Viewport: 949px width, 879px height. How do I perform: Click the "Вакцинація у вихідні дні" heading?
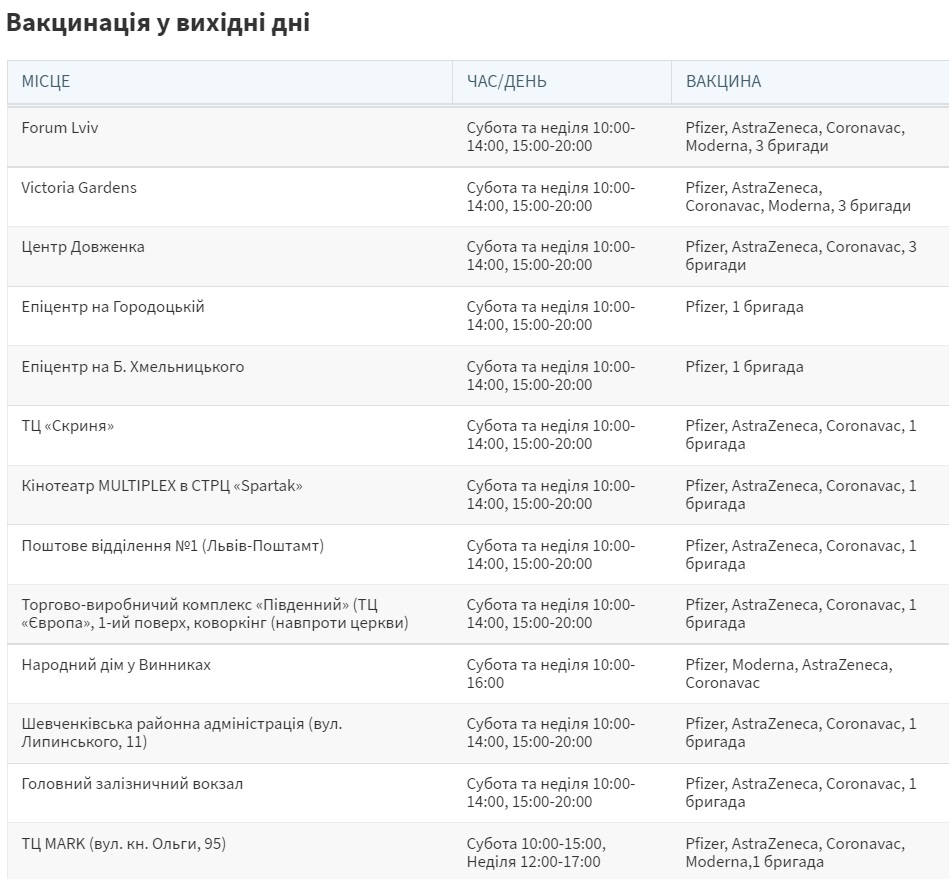coord(158,24)
